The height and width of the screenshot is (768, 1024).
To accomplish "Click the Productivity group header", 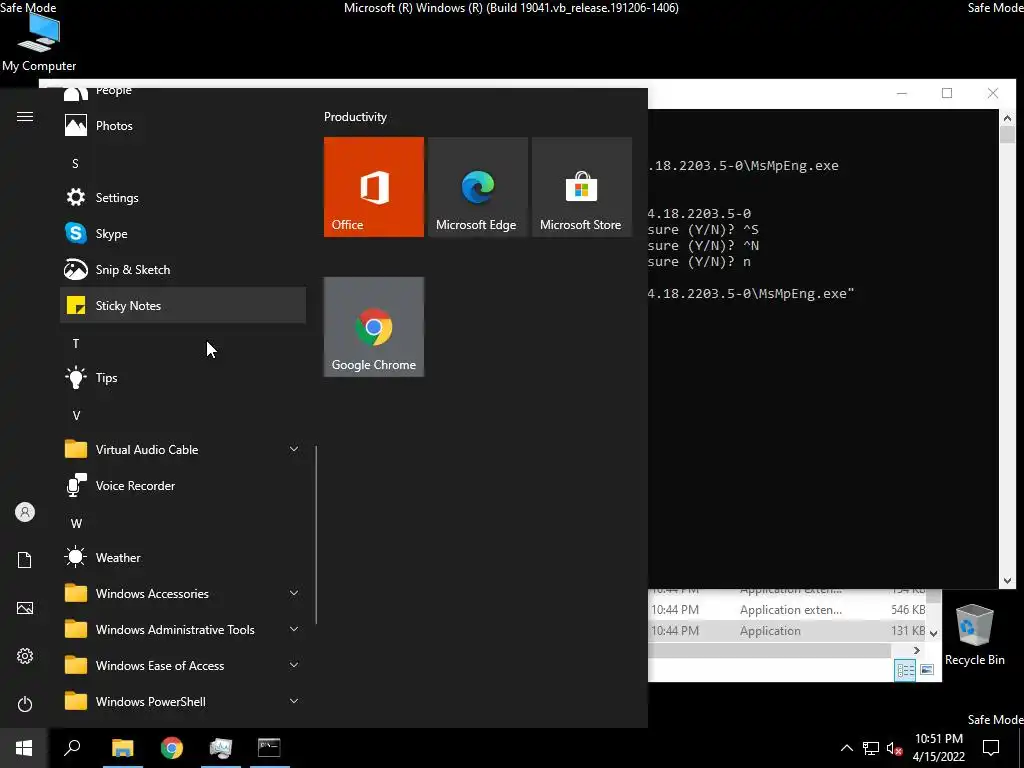I will [355, 117].
